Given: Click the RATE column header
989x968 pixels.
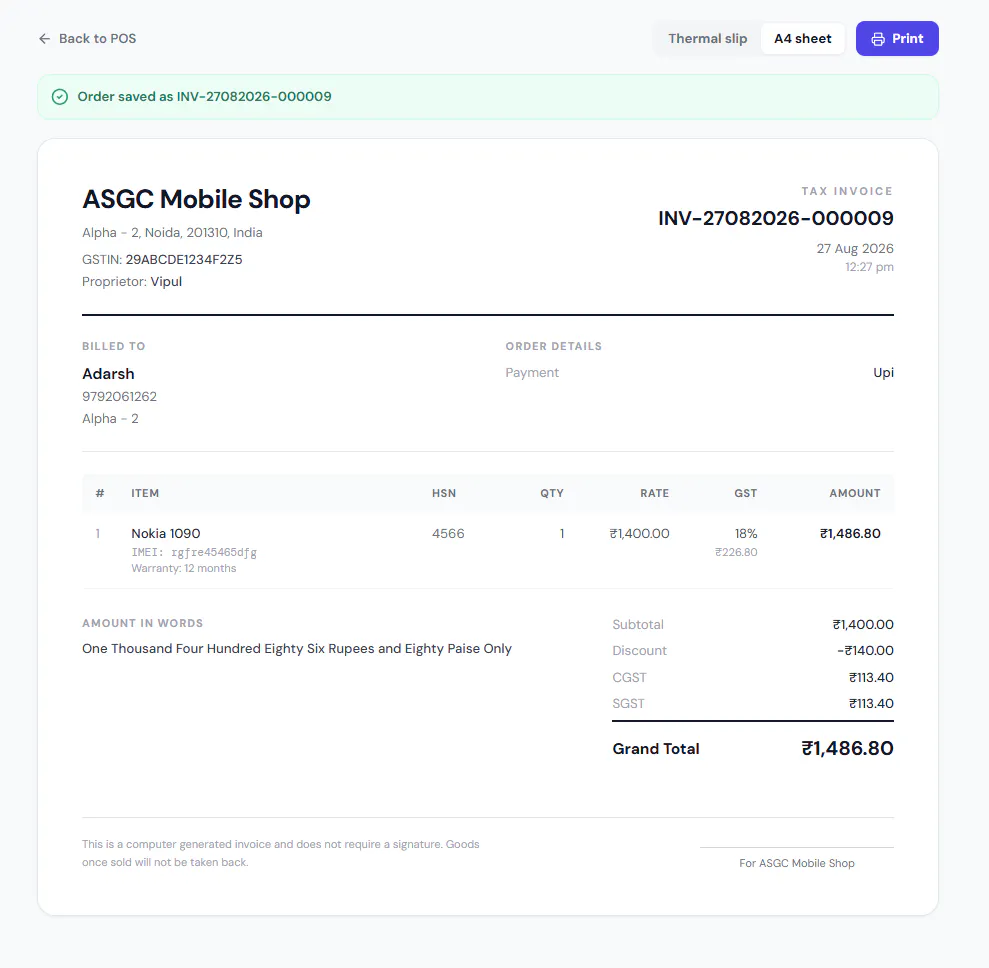Looking at the screenshot, I should click(655, 493).
